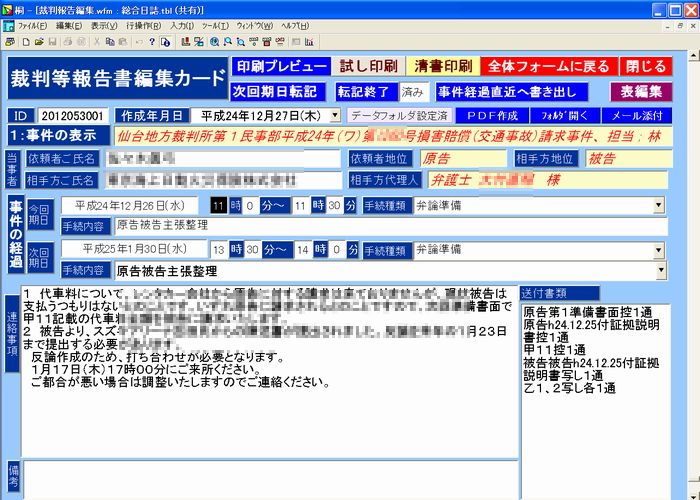Click the New file toolbar icon

[x=24, y=42]
